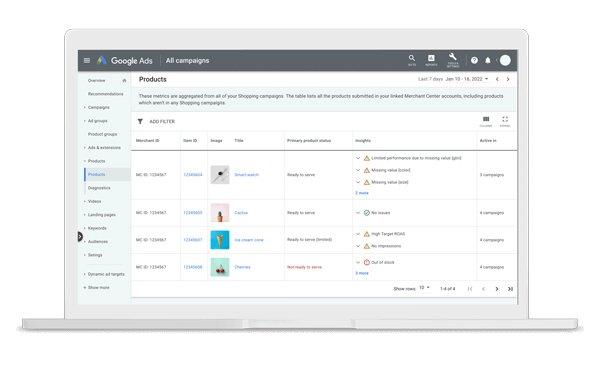Click the account avatar circle in header
The width and height of the screenshot is (600, 375).
505,60
